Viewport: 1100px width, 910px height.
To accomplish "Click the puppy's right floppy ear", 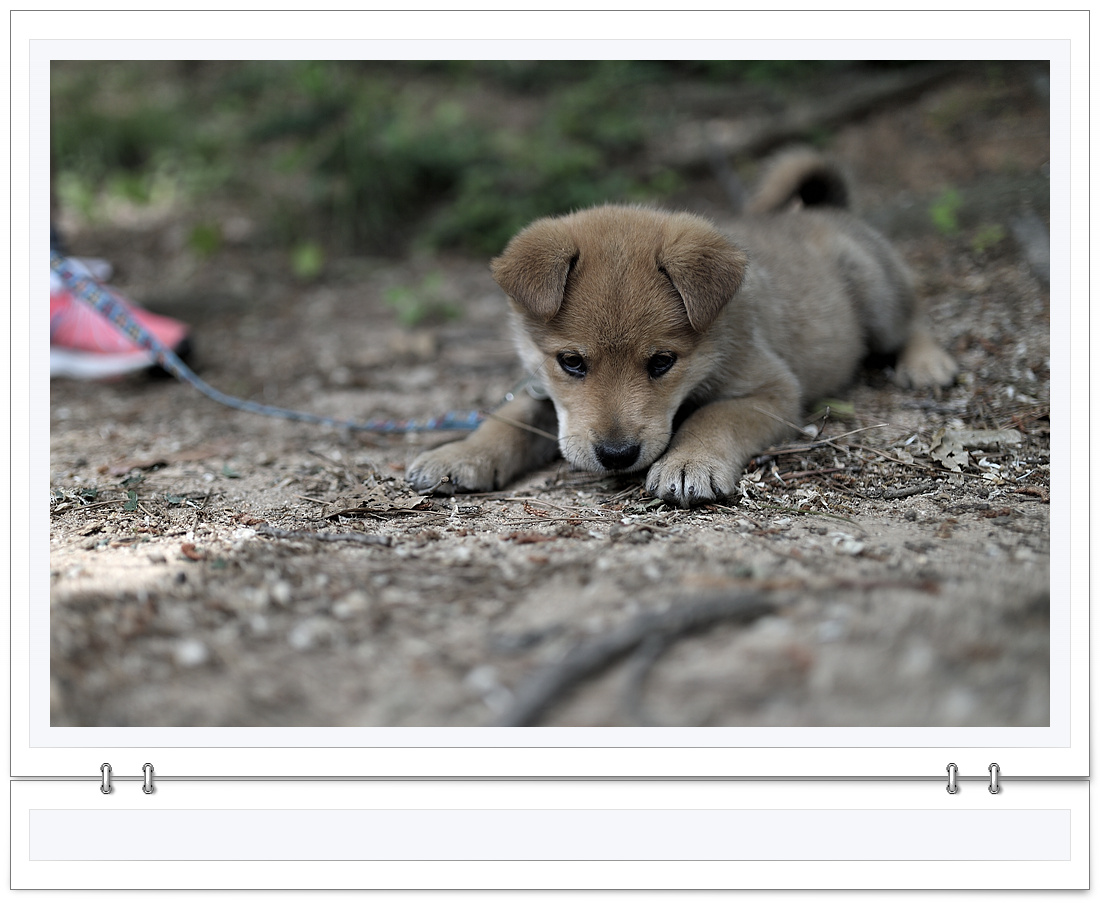I will coord(704,268).
